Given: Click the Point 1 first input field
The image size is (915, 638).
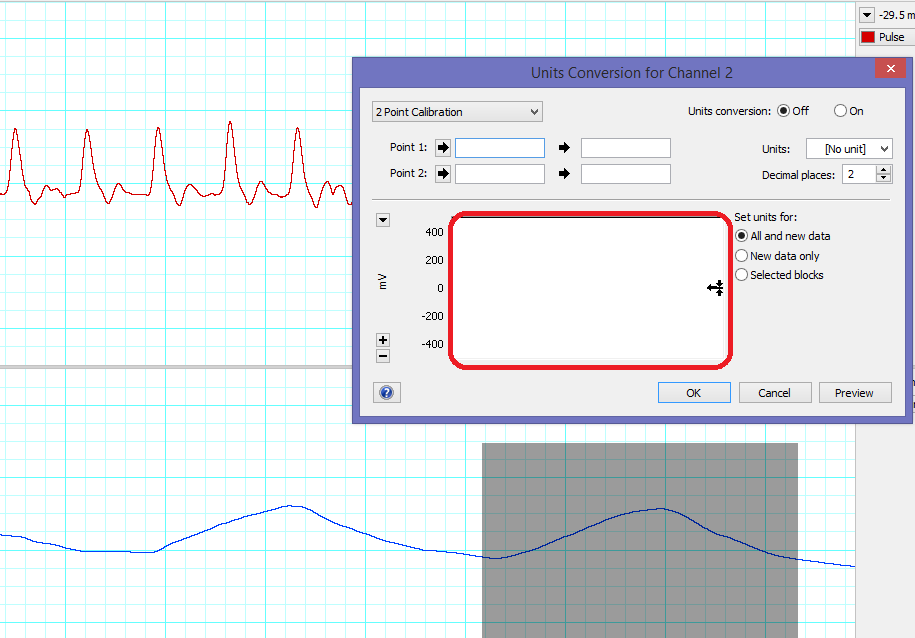Looking at the screenshot, I should (x=500, y=148).
